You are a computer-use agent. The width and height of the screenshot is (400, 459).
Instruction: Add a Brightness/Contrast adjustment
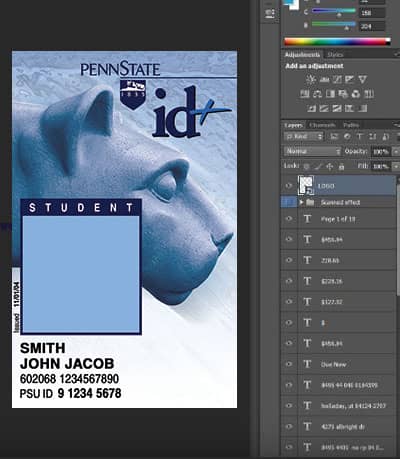[x=311, y=79]
